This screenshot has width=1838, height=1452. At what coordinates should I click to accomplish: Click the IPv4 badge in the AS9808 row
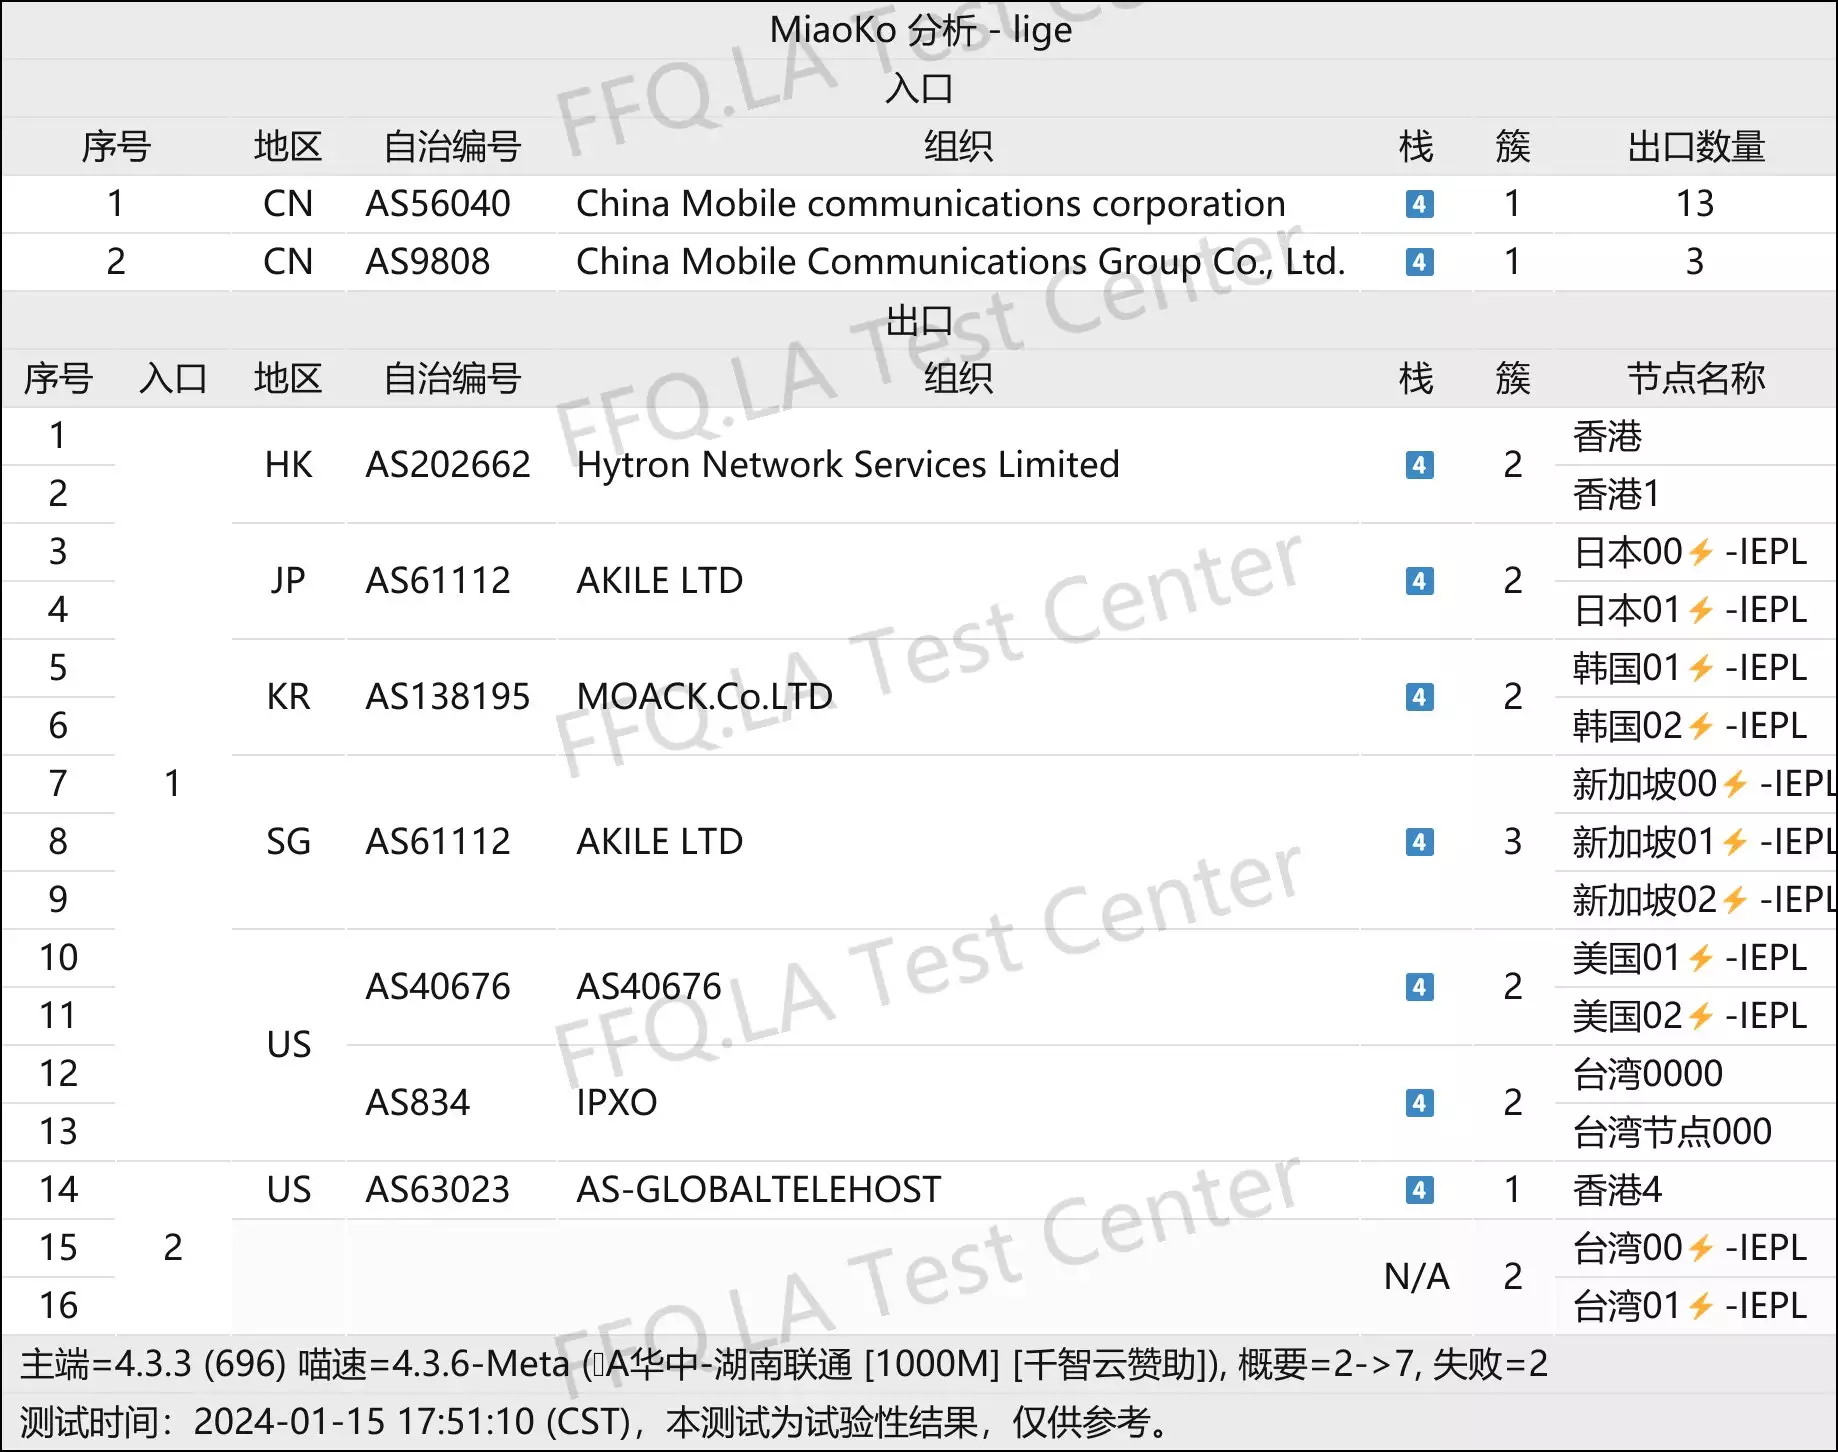[x=1419, y=262]
